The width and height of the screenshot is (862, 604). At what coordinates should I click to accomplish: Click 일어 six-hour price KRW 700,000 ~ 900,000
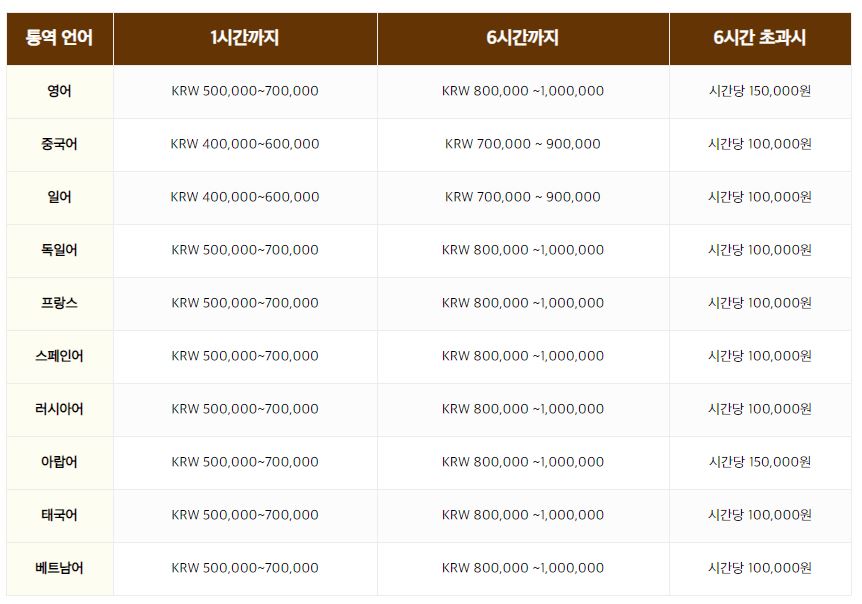(x=523, y=197)
